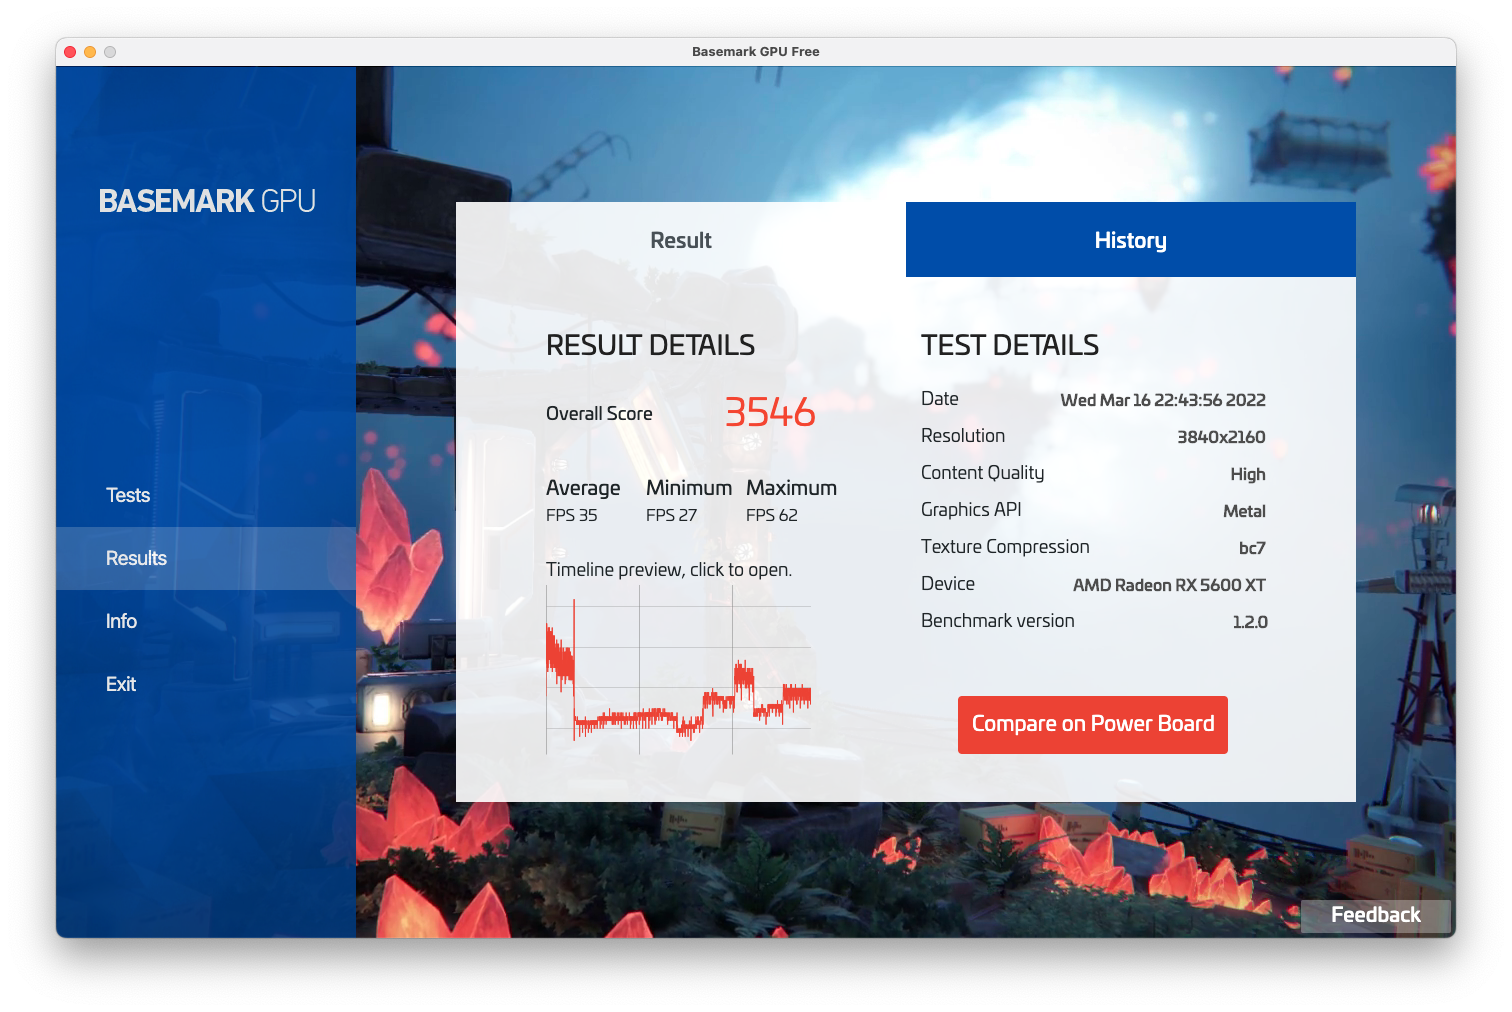Click the BASEMARK GPU logo
Image resolution: width=1512 pixels, height=1012 pixels.
pyautogui.click(x=207, y=201)
